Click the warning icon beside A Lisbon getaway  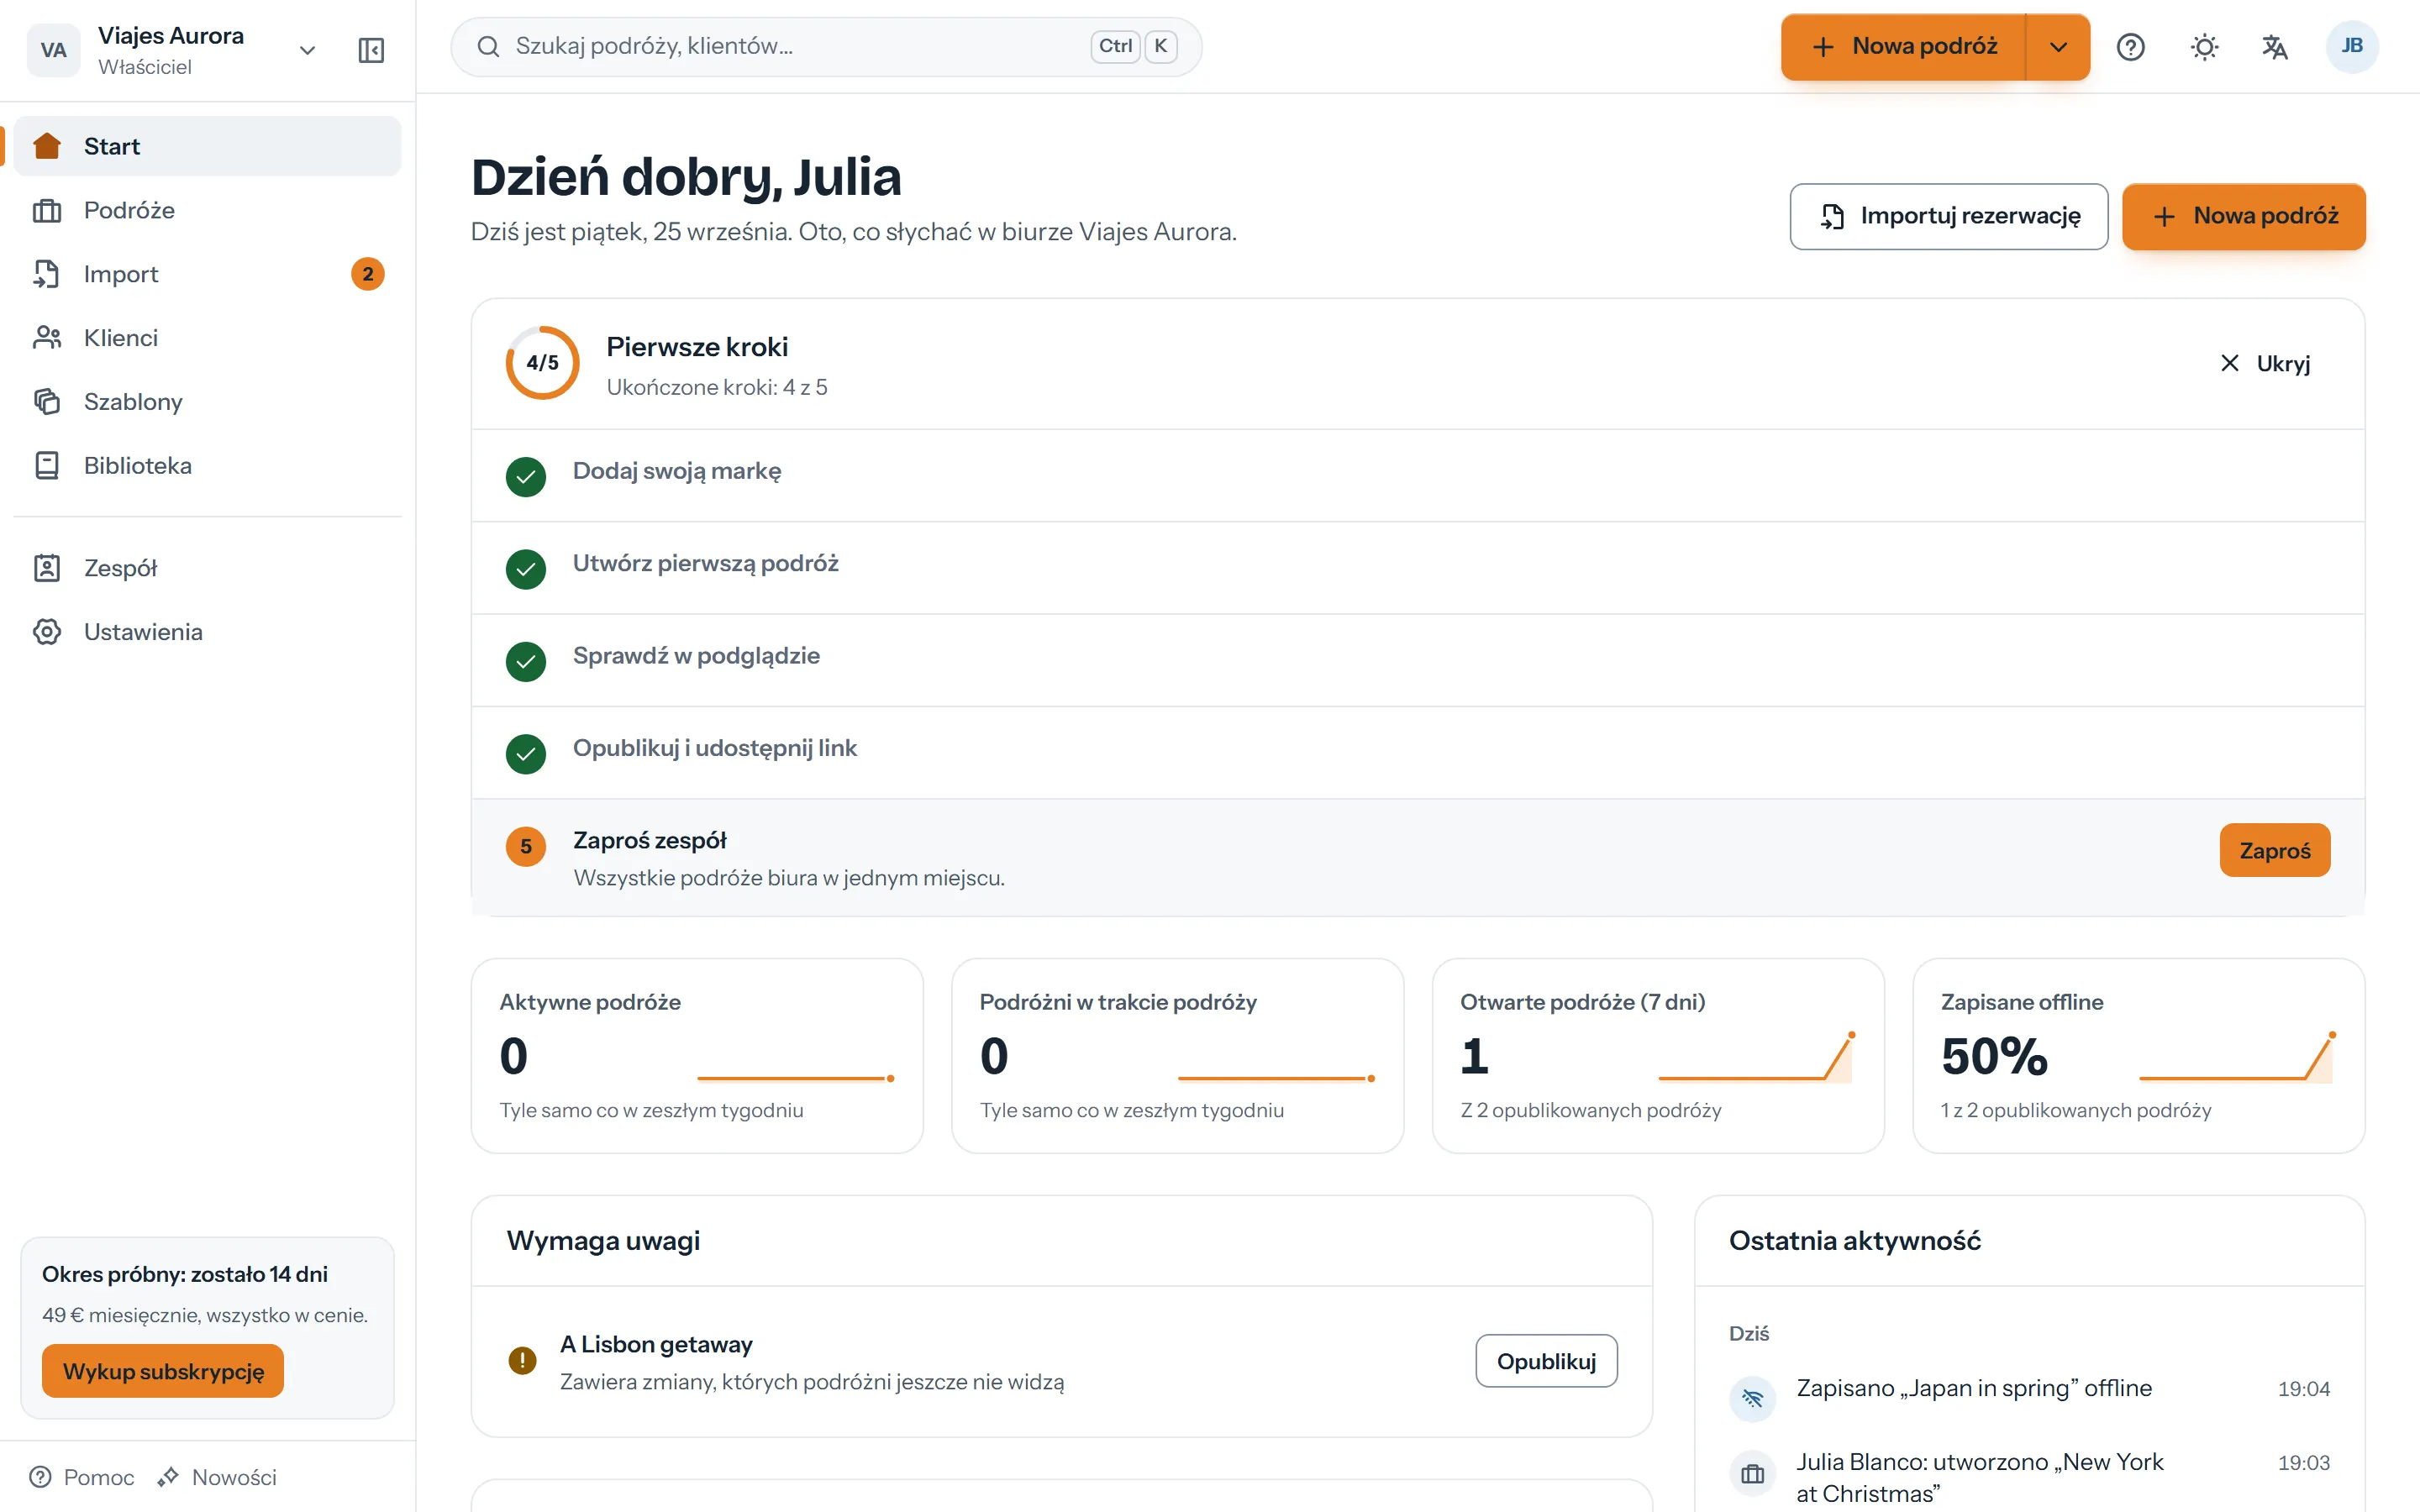(522, 1361)
